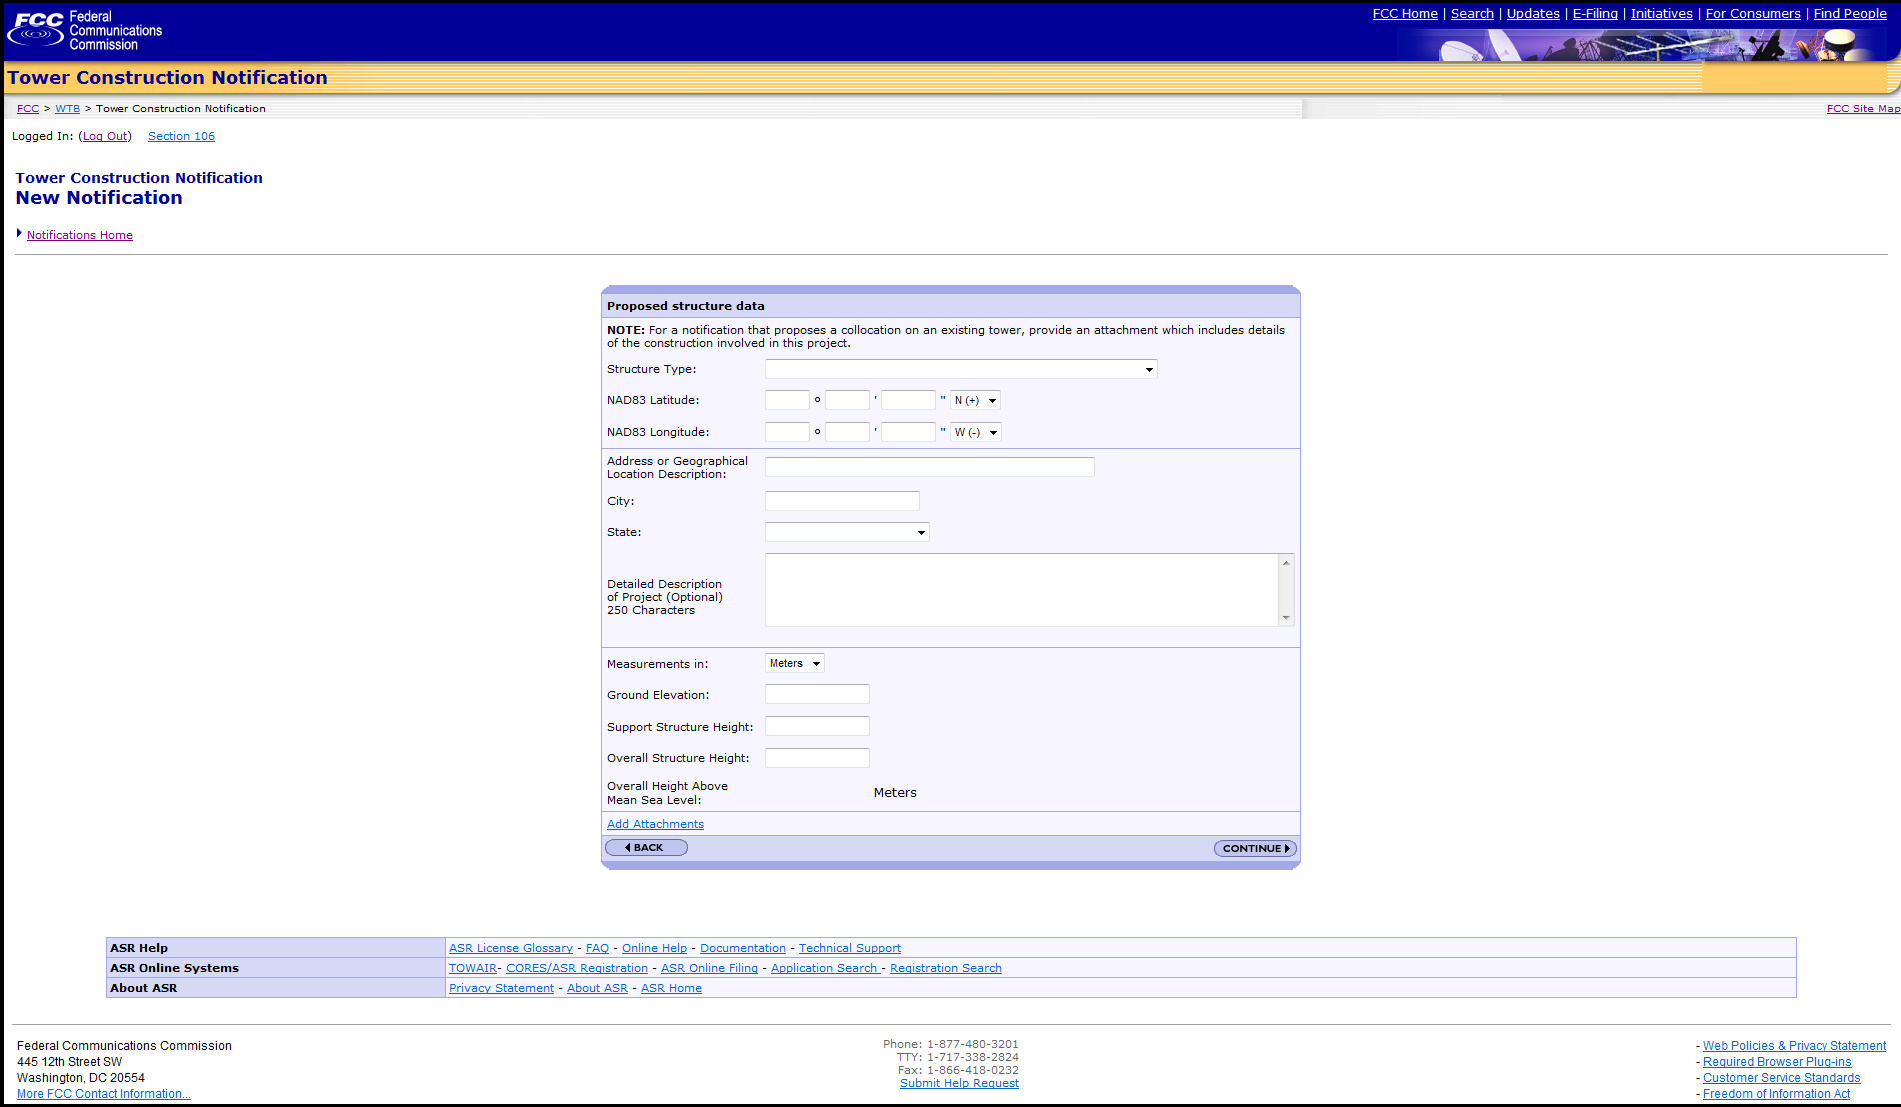Focus the Support Structure Height field
This screenshot has height=1107, width=1901.
pyautogui.click(x=817, y=726)
